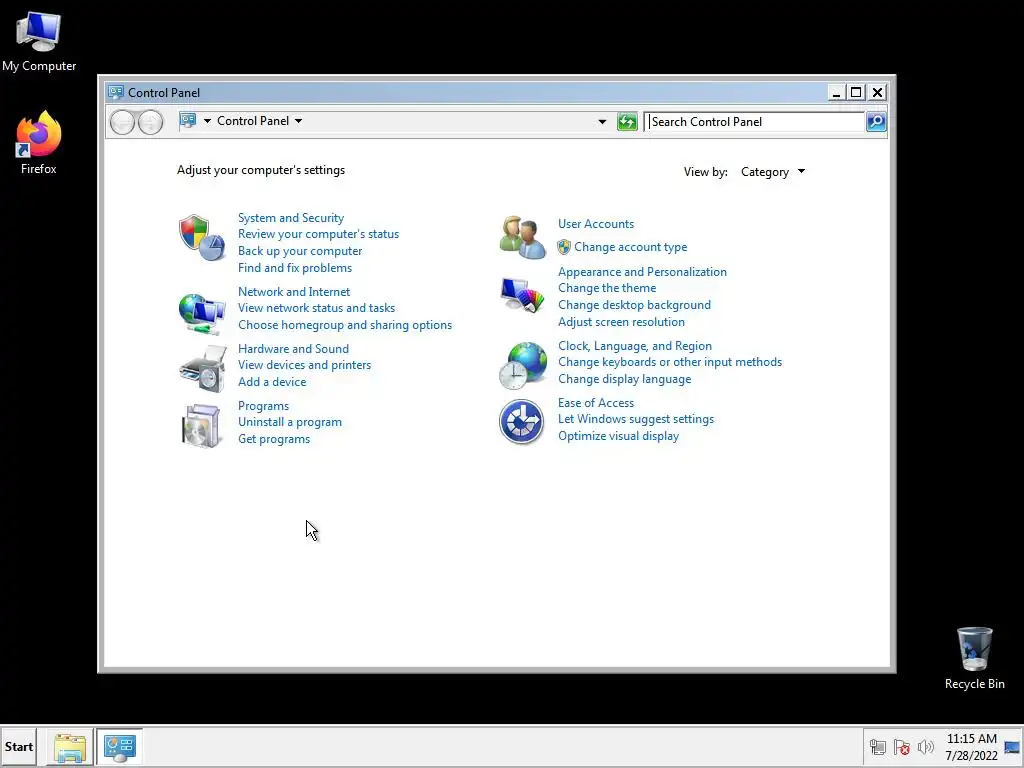Click Add a device link
This screenshot has height=768, width=1024.
click(272, 382)
